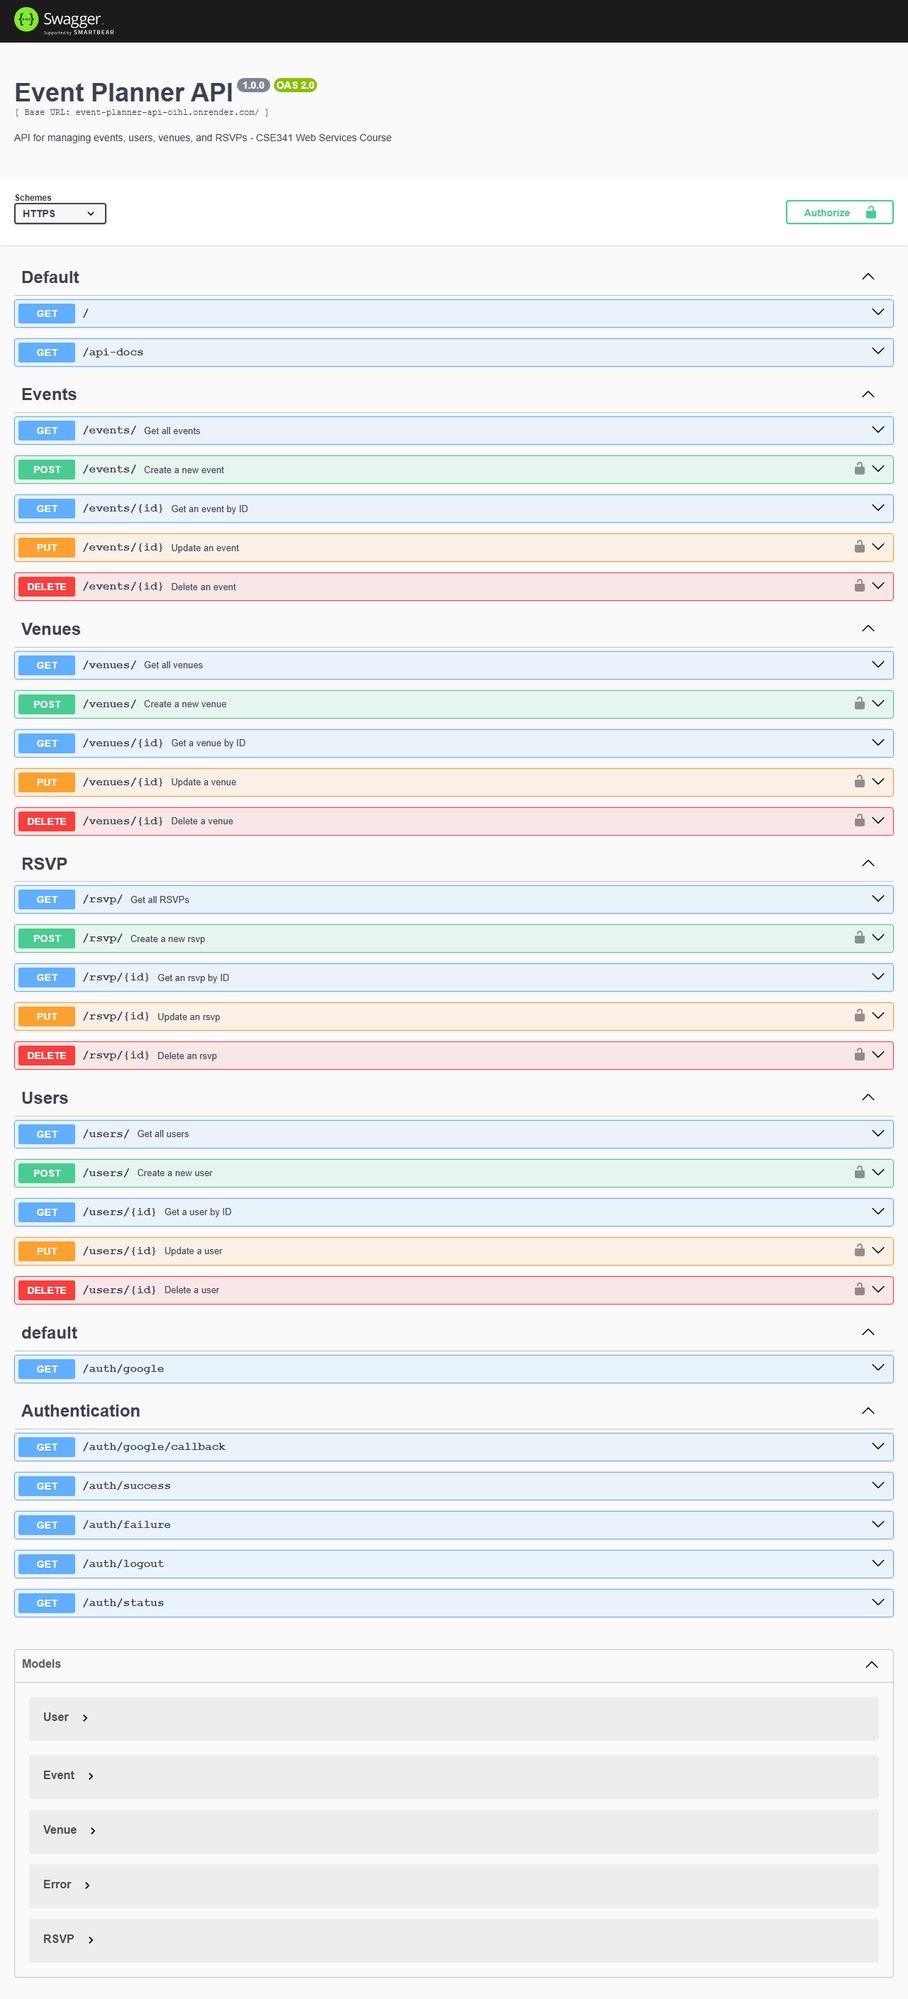Collapse the Authentication section chevron

point(868,1411)
